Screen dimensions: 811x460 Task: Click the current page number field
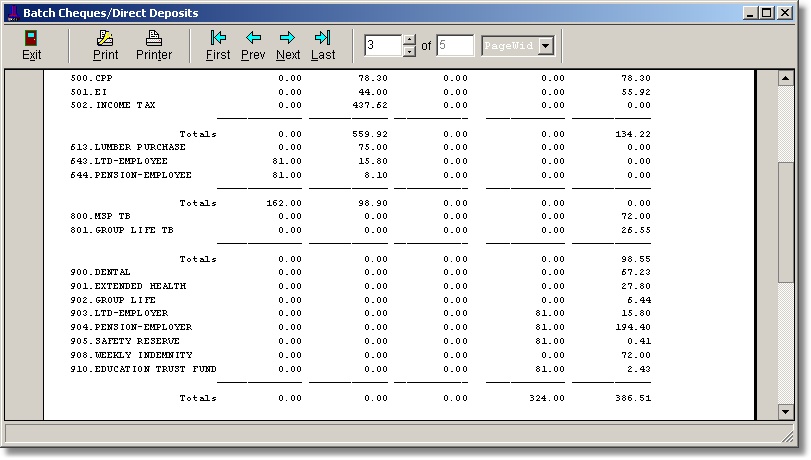(x=383, y=46)
